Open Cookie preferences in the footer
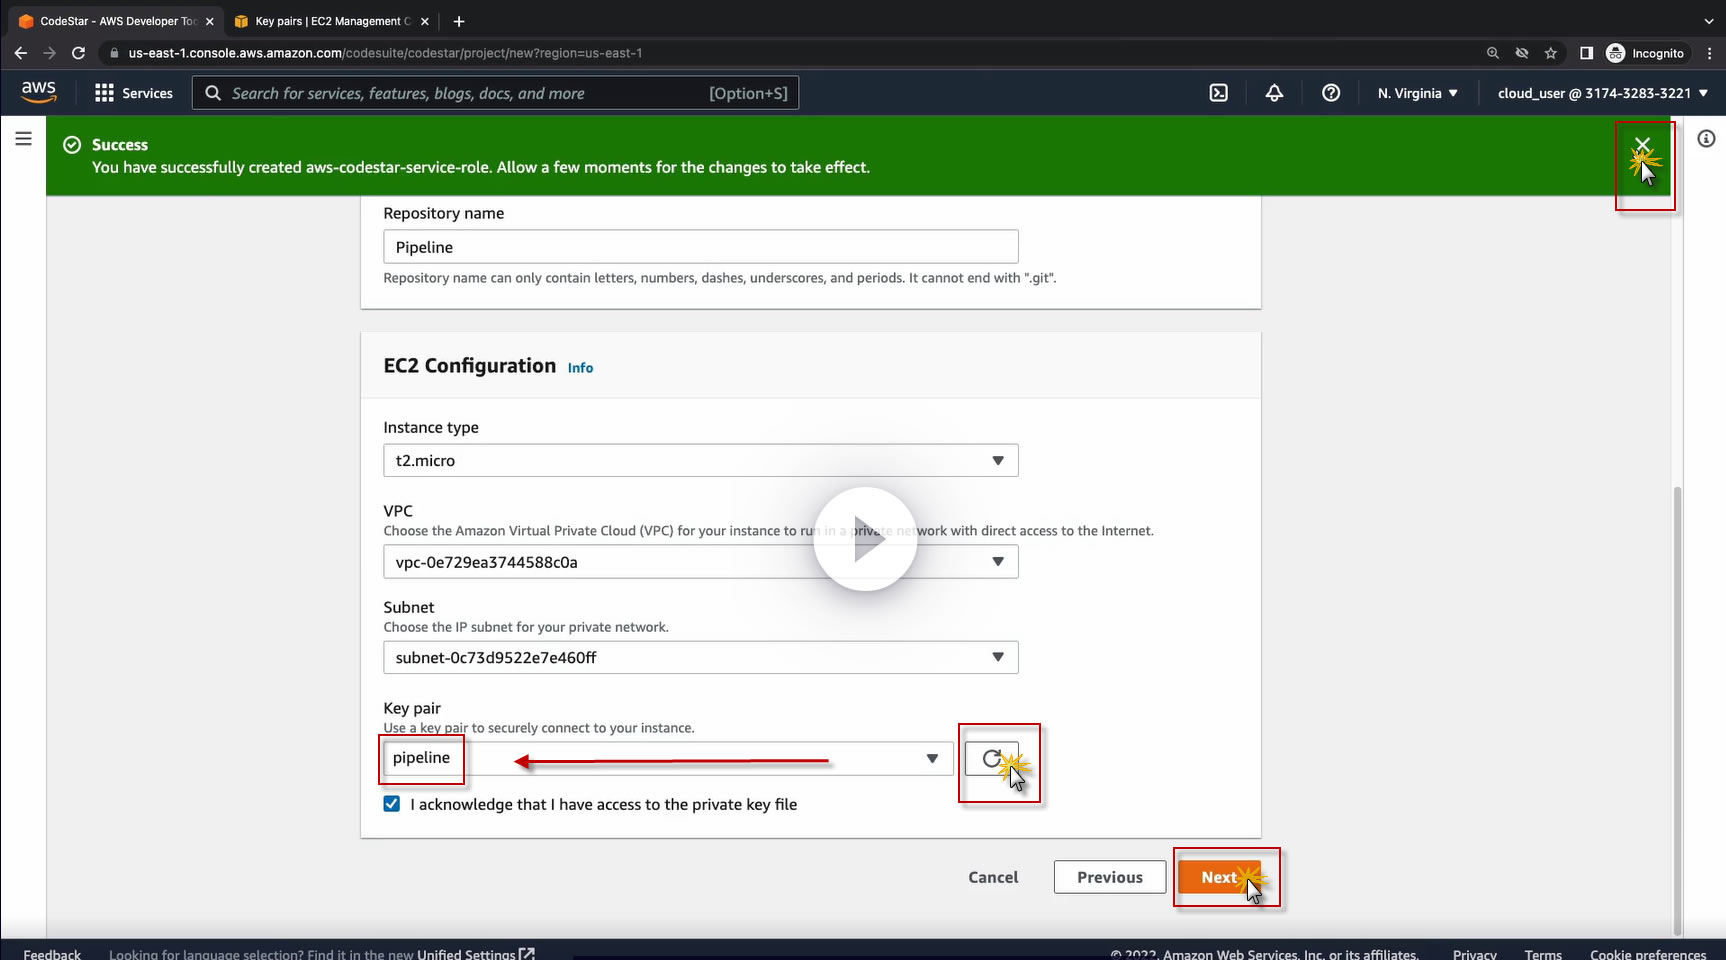The height and width of the screenshot is (960, 1726). (1648, 954)
